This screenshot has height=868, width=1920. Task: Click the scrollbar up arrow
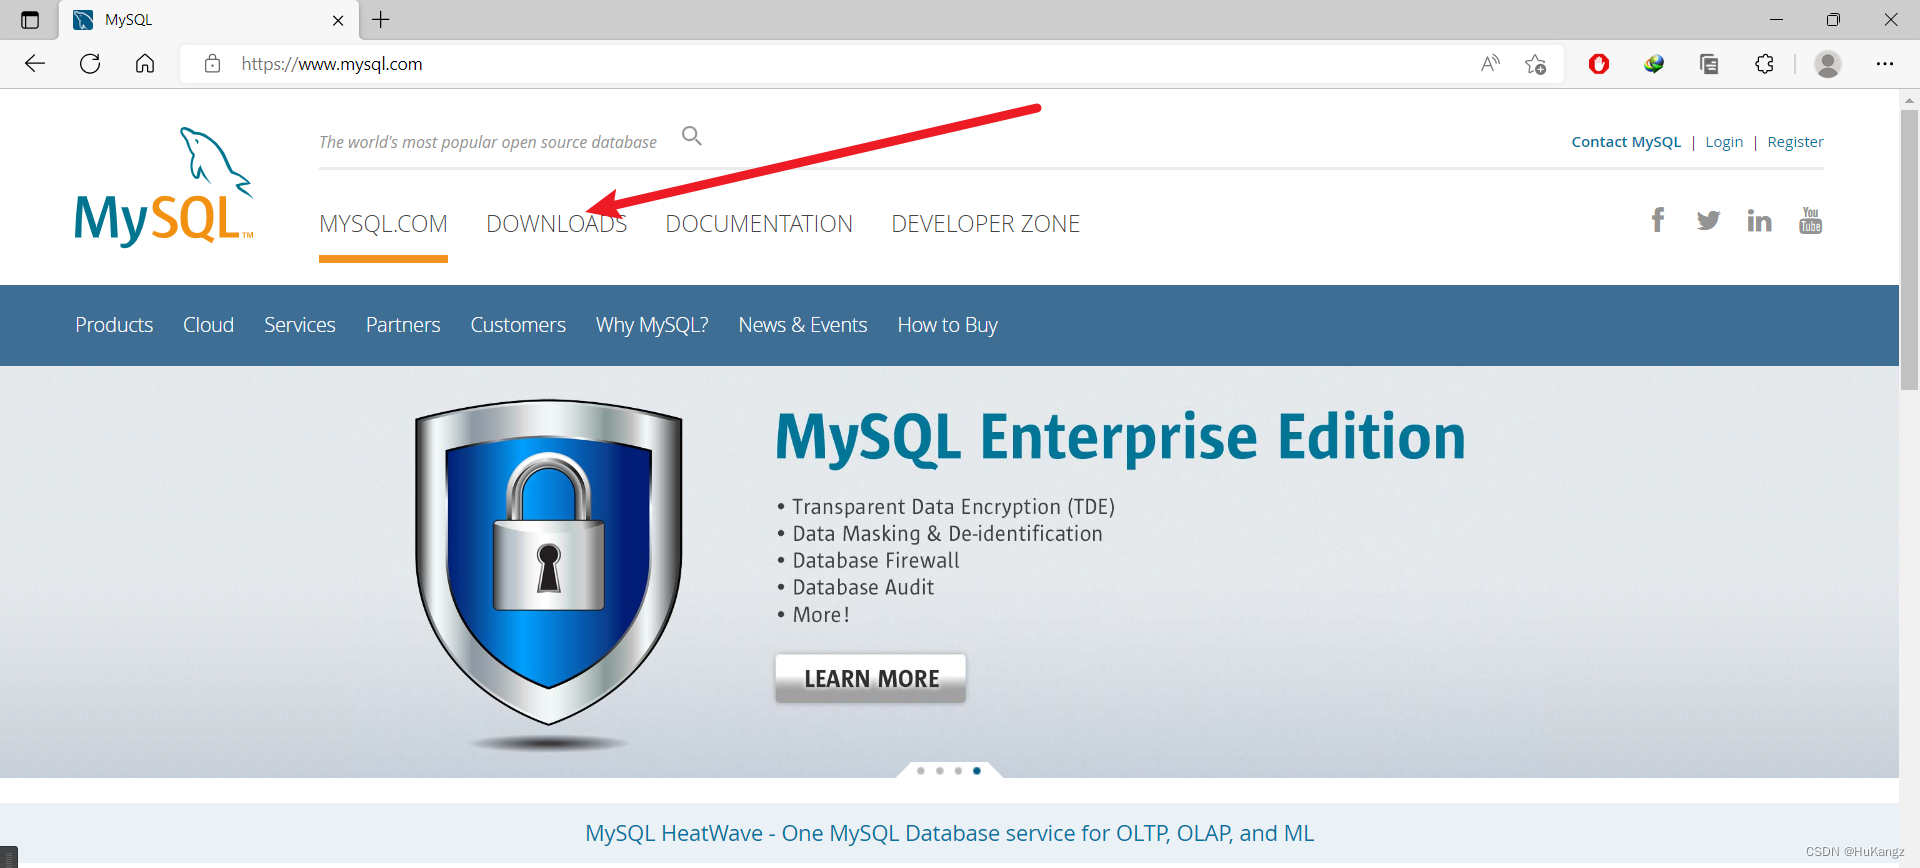1910,100
